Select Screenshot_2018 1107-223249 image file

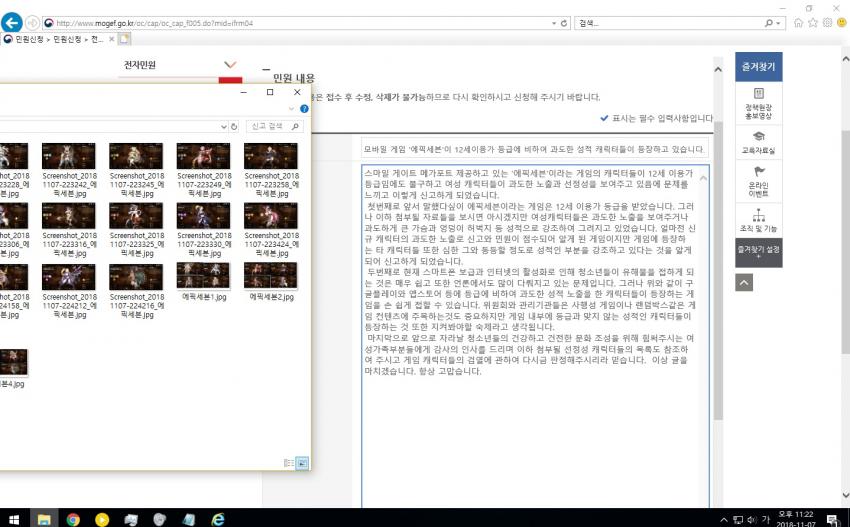(203, 170)
